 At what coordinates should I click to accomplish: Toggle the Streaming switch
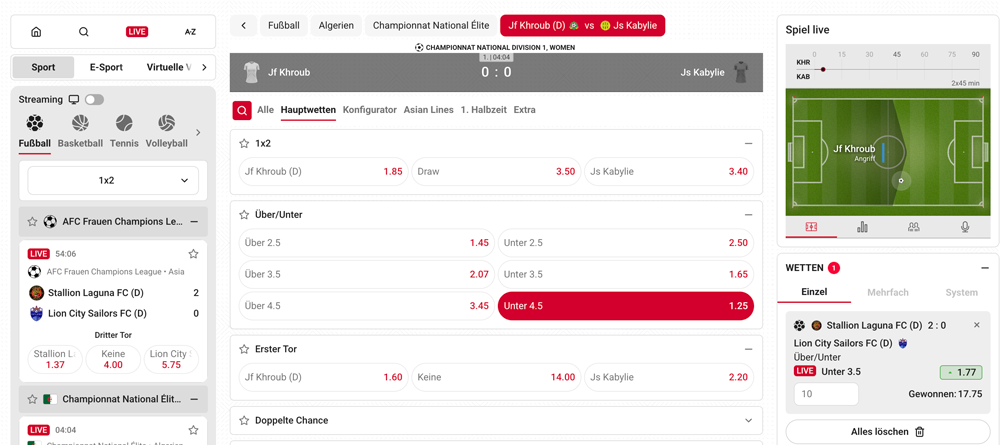pyautogui.click(x=94, y=100)
